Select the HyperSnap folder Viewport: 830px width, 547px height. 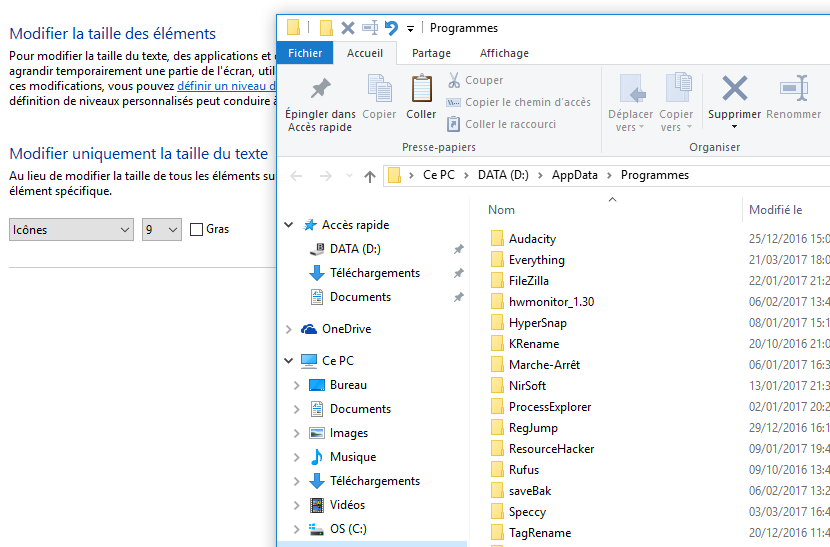tap(538, 323)
